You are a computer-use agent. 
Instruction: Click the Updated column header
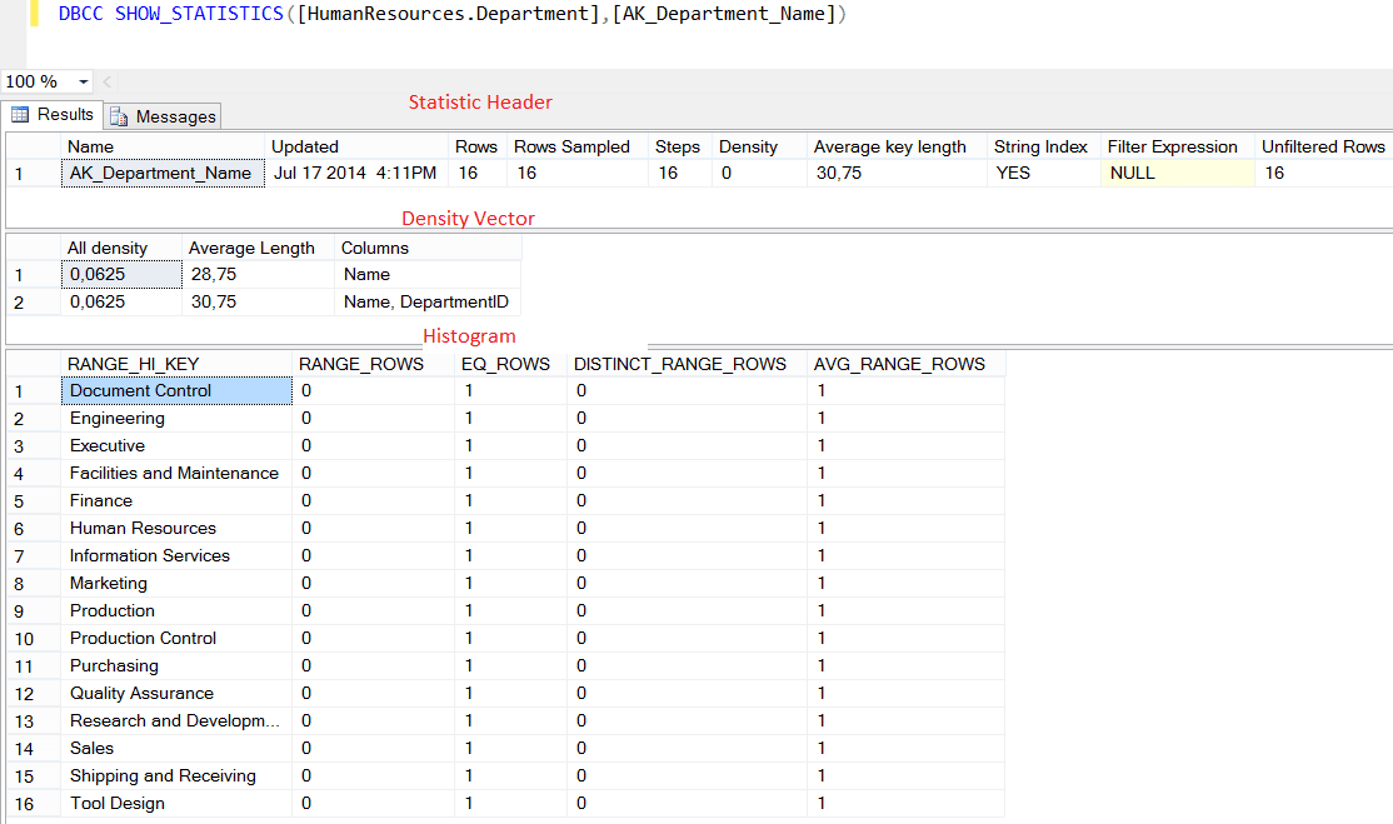[354, 147]
